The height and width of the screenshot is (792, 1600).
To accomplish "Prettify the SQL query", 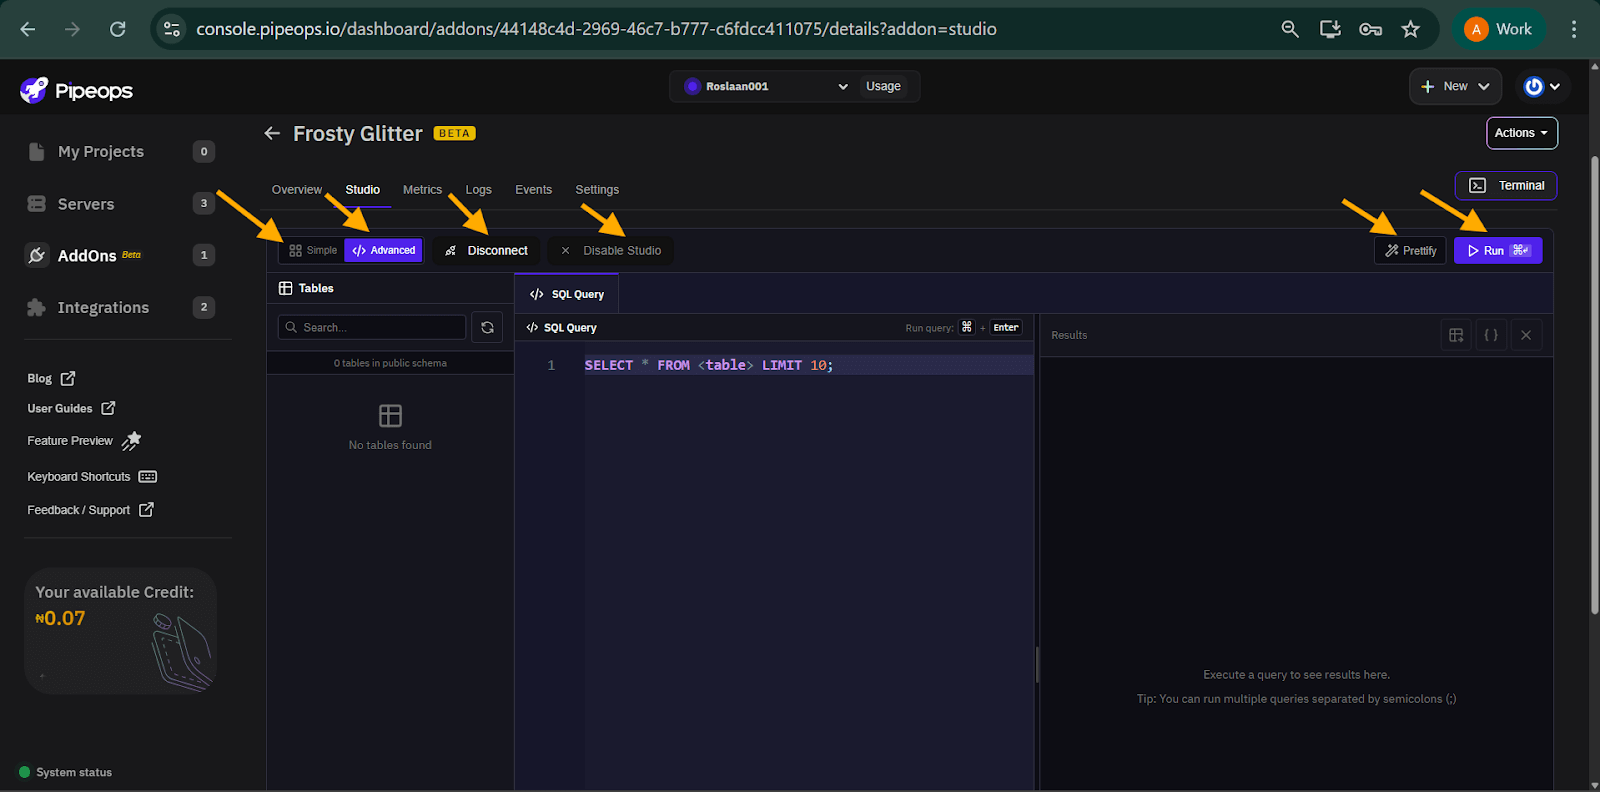I will (x=1410, y=250).
